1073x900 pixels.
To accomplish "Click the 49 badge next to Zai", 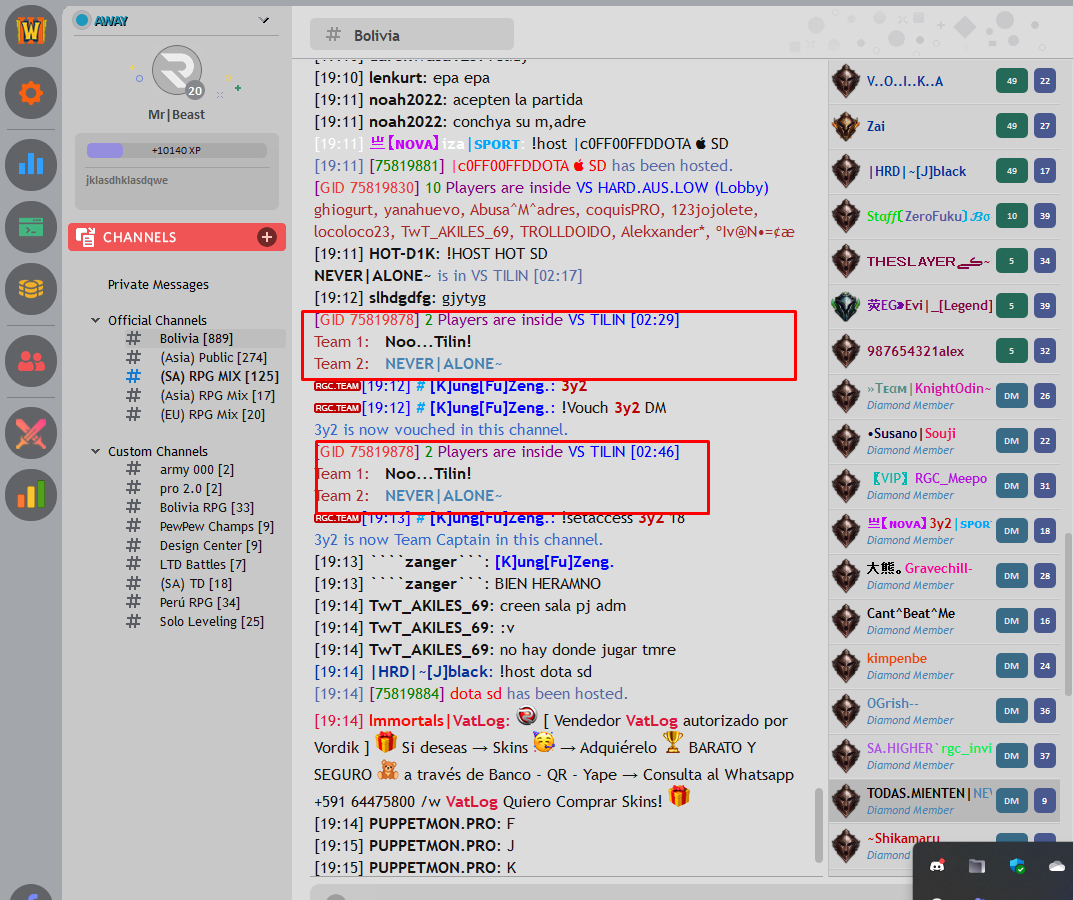I will (1011, 126).
